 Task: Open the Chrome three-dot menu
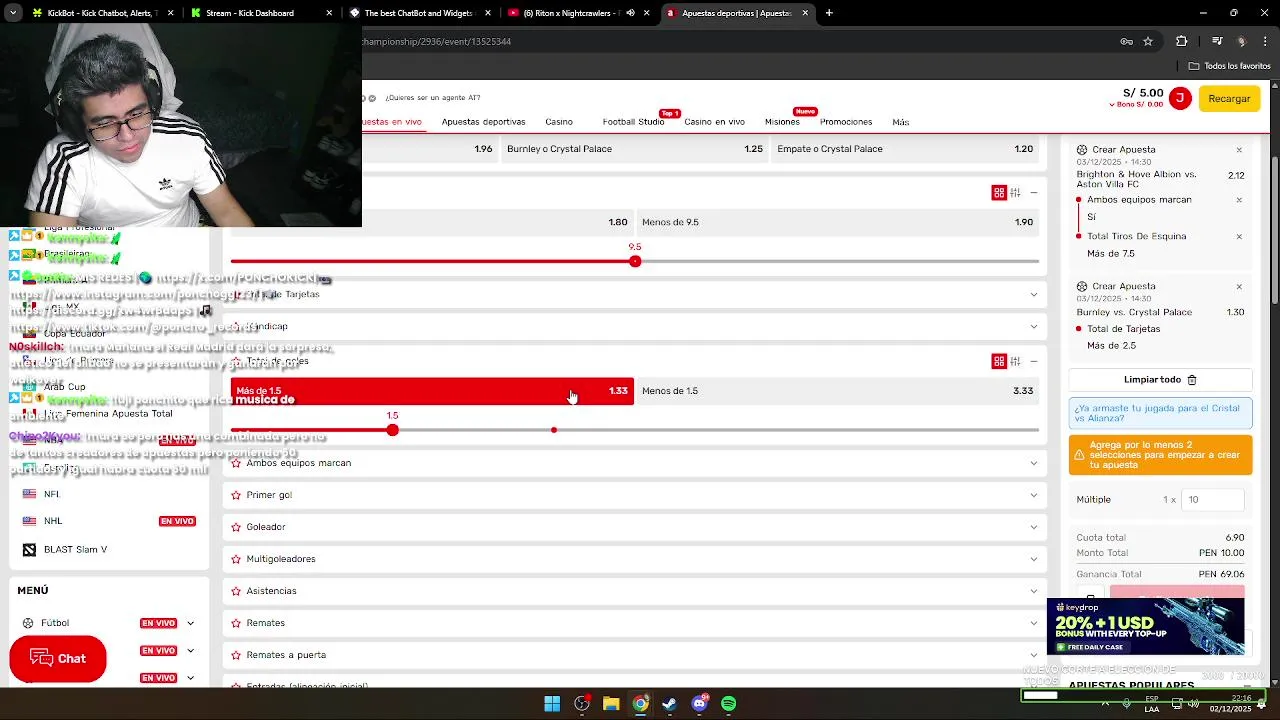[x=1264, y=41]
